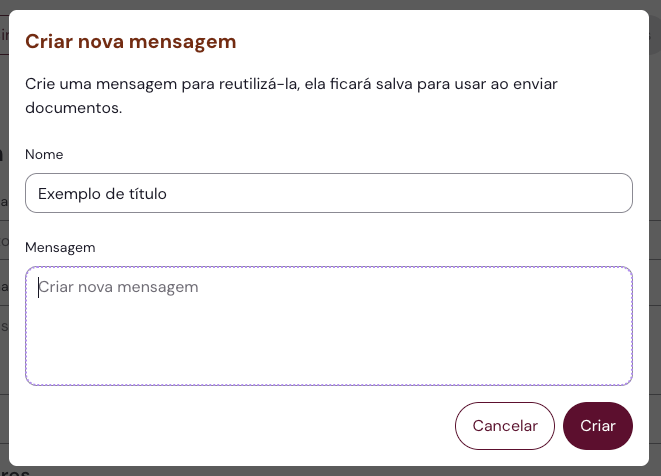This screenshot has height=476, width=661.
Task: Click the Criar button
Action: (x=598, y=426)
